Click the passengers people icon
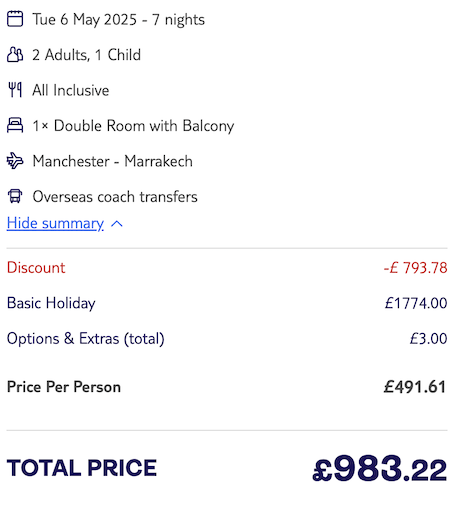This screenshot has height=505, width=454. pos(15,54)
